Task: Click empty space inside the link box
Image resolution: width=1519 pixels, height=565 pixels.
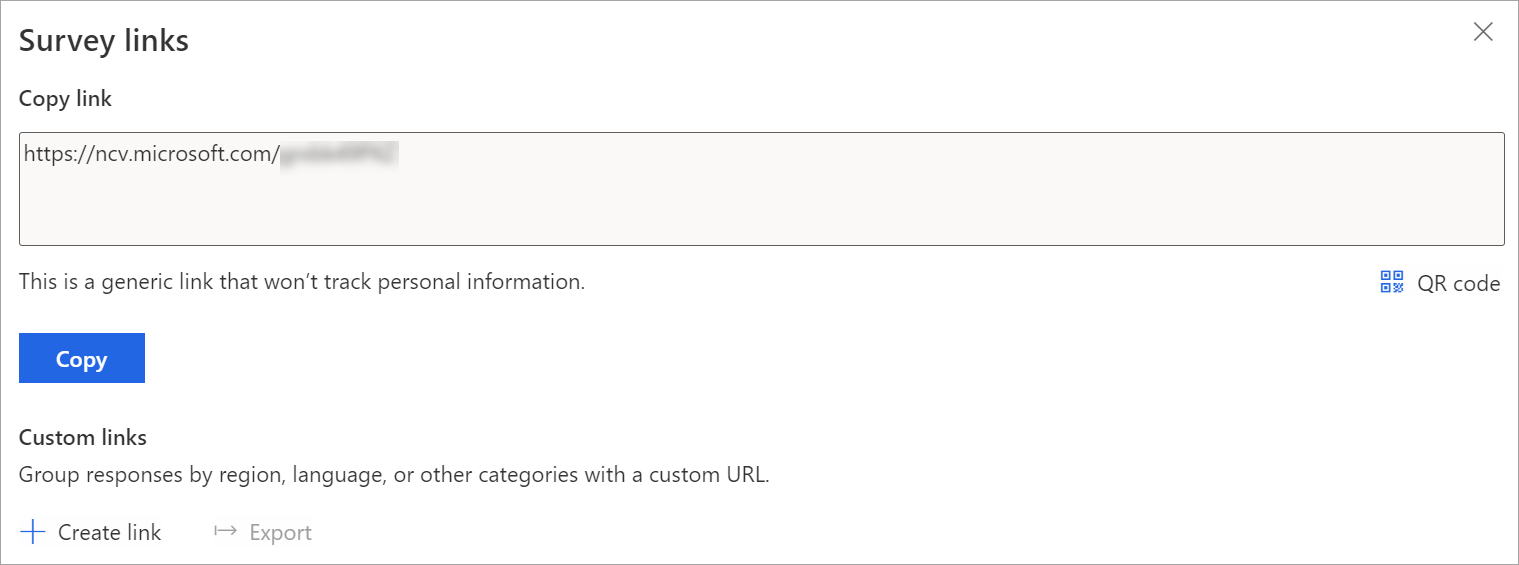Action: (760, 205)
